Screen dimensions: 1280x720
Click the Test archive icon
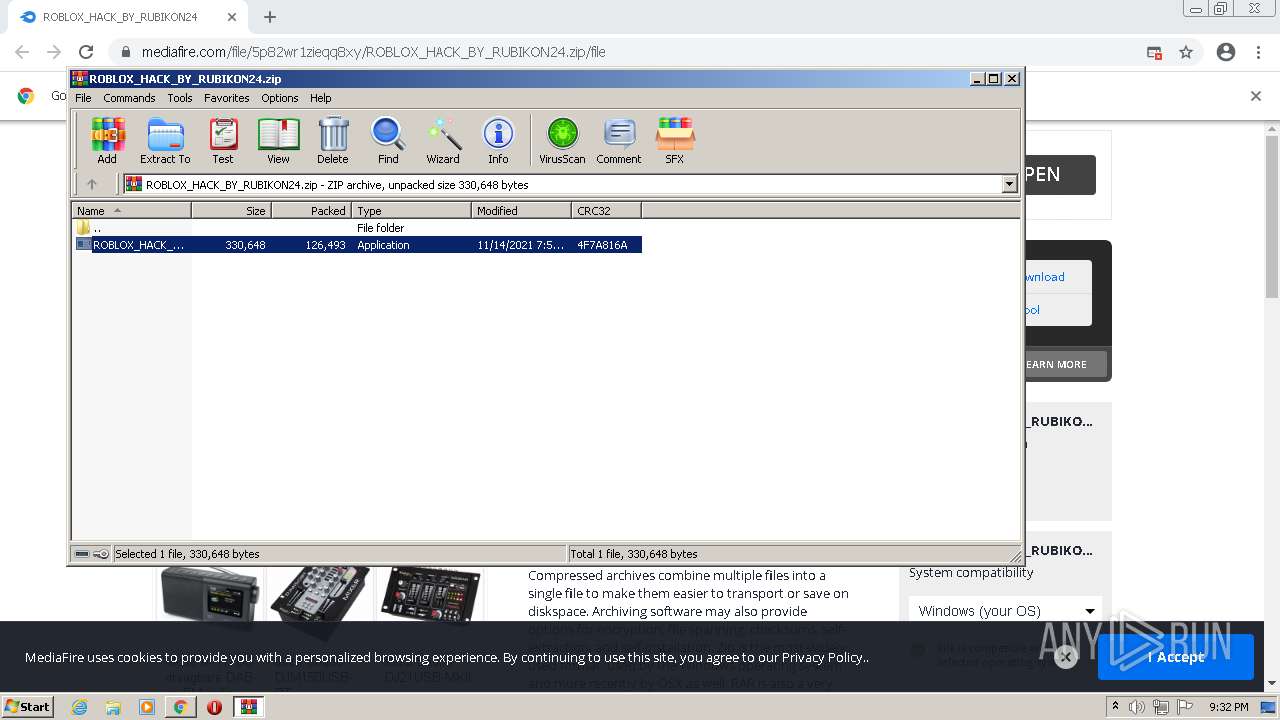223,140
